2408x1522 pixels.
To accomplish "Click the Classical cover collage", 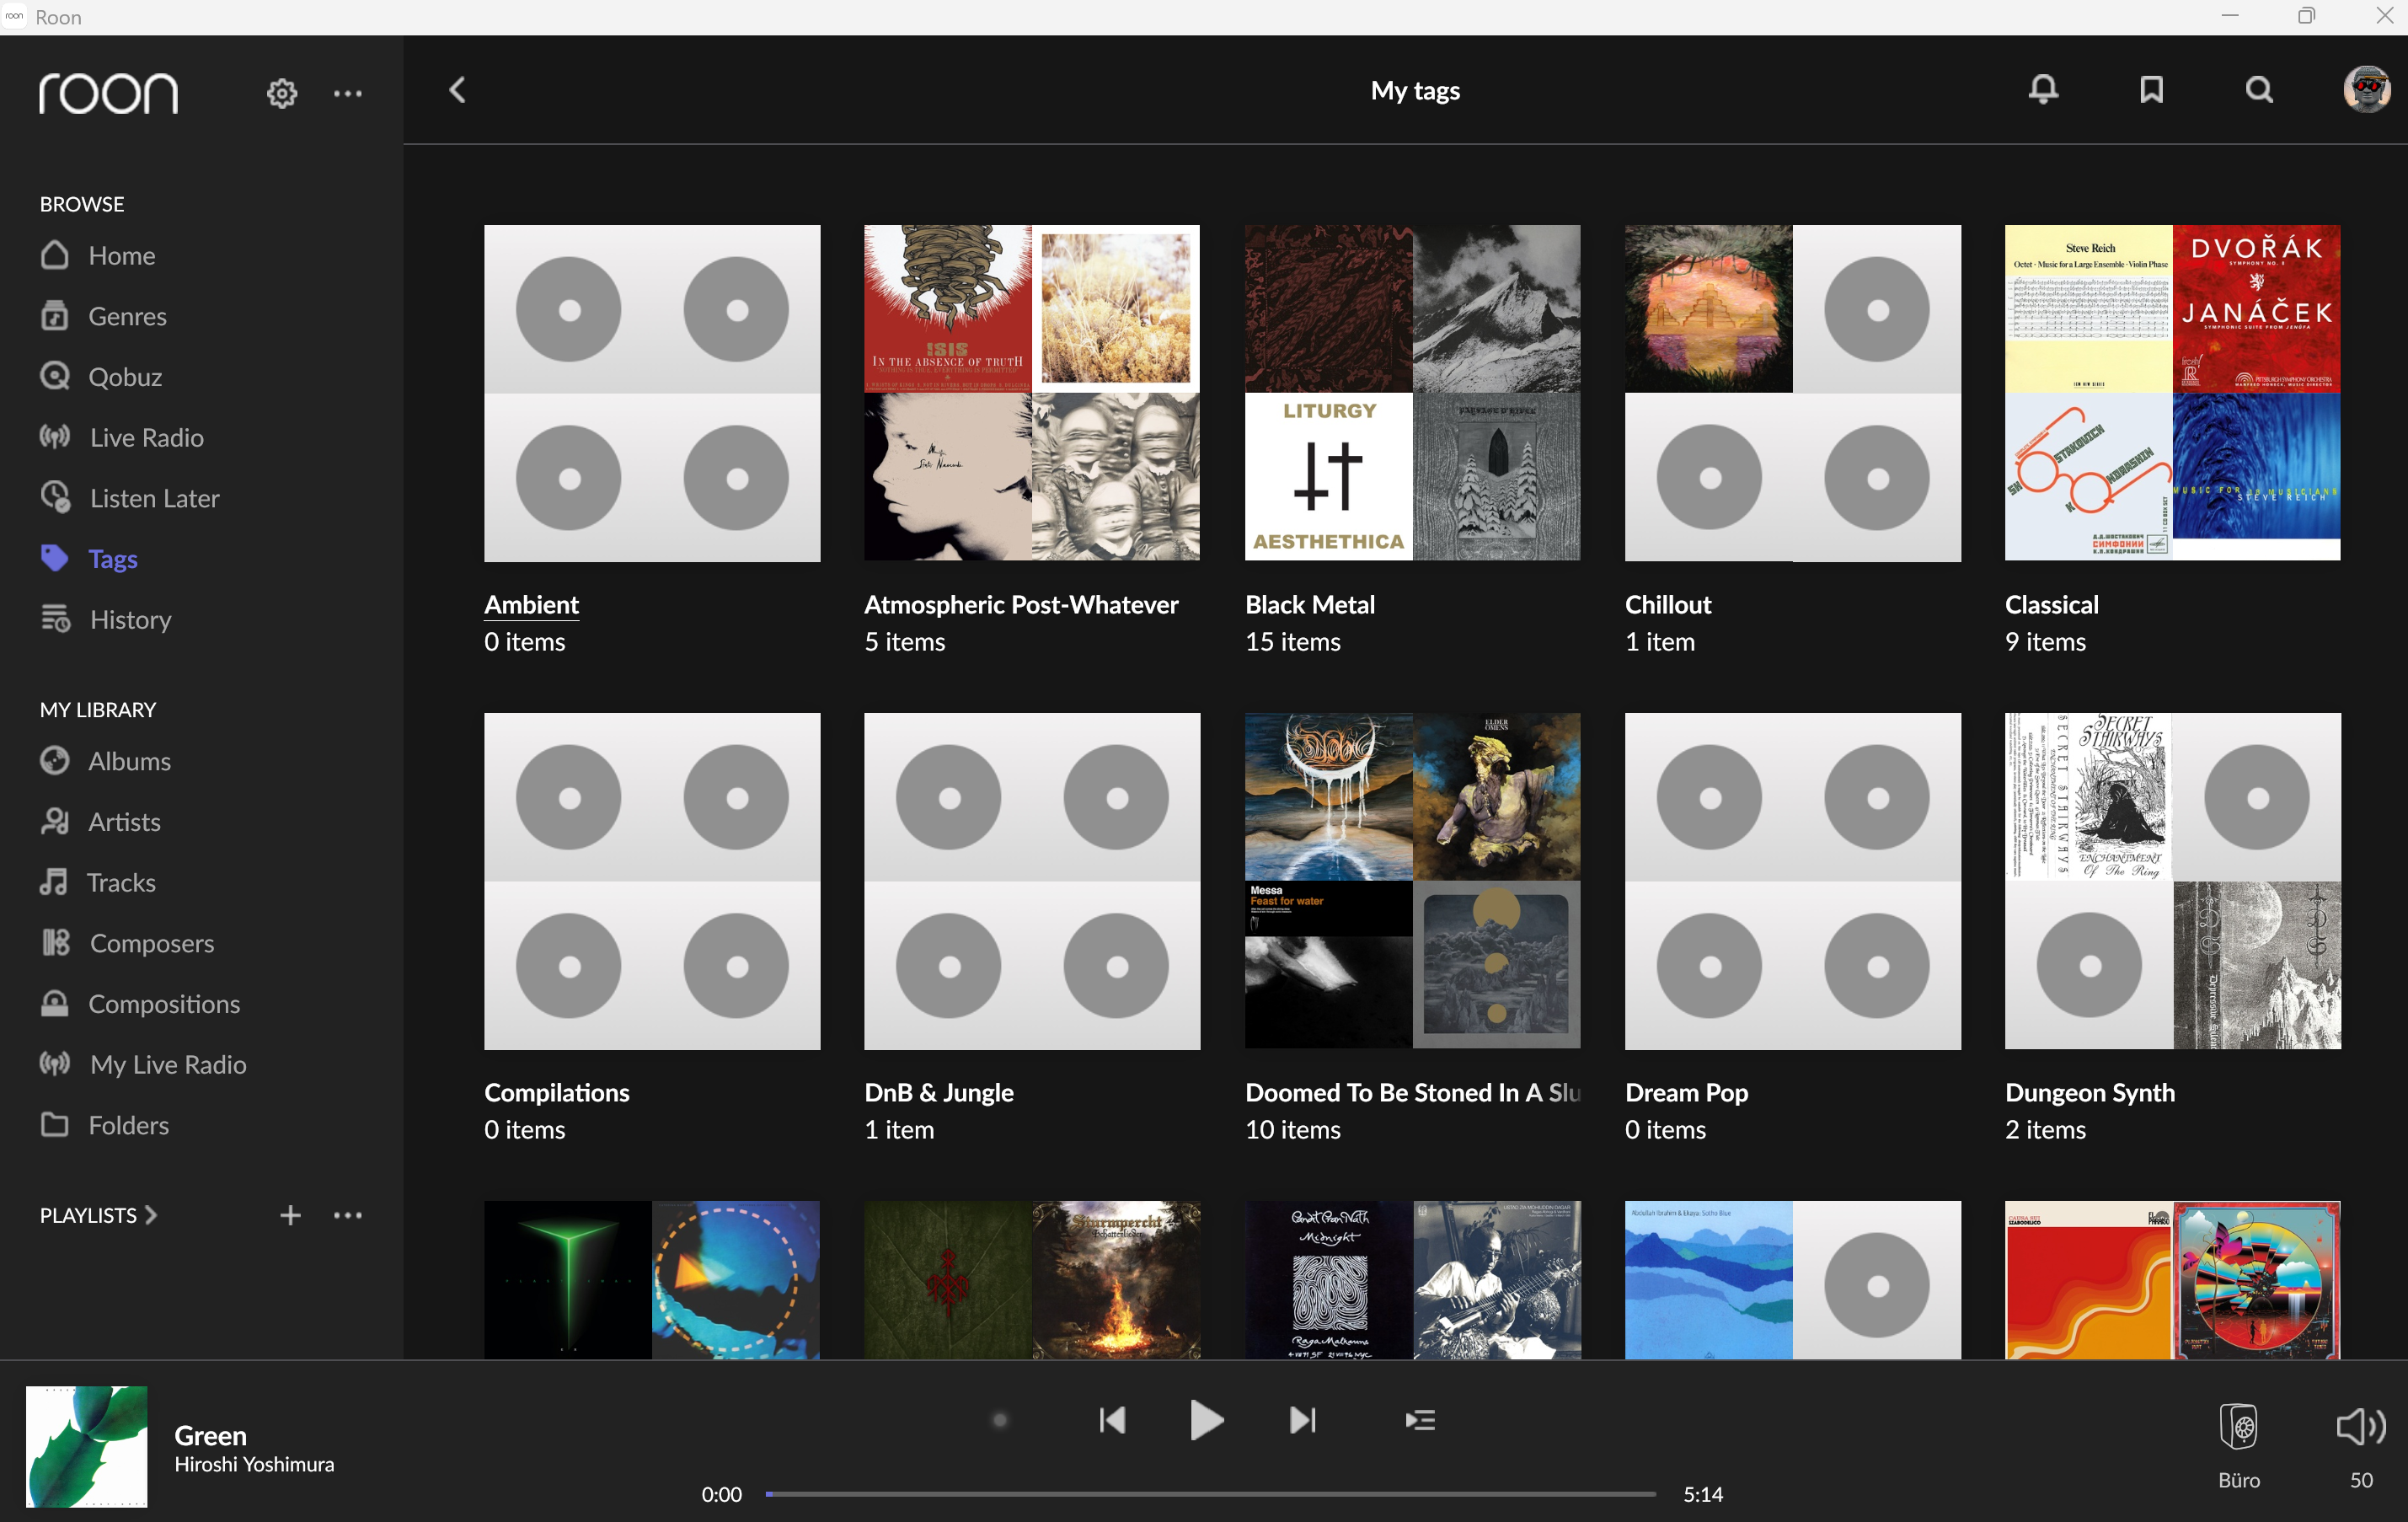I will tap(2172, 393).
